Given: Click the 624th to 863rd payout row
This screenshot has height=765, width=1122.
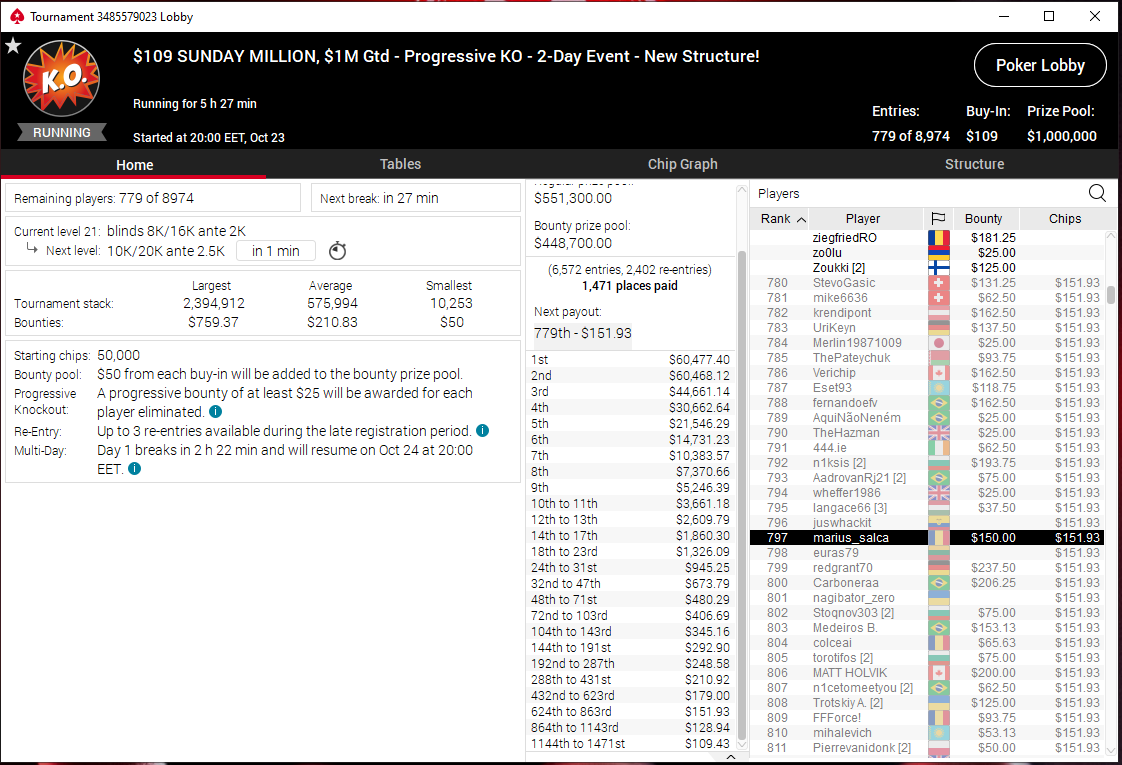Looking at the screenshot, I should point(630,712).
